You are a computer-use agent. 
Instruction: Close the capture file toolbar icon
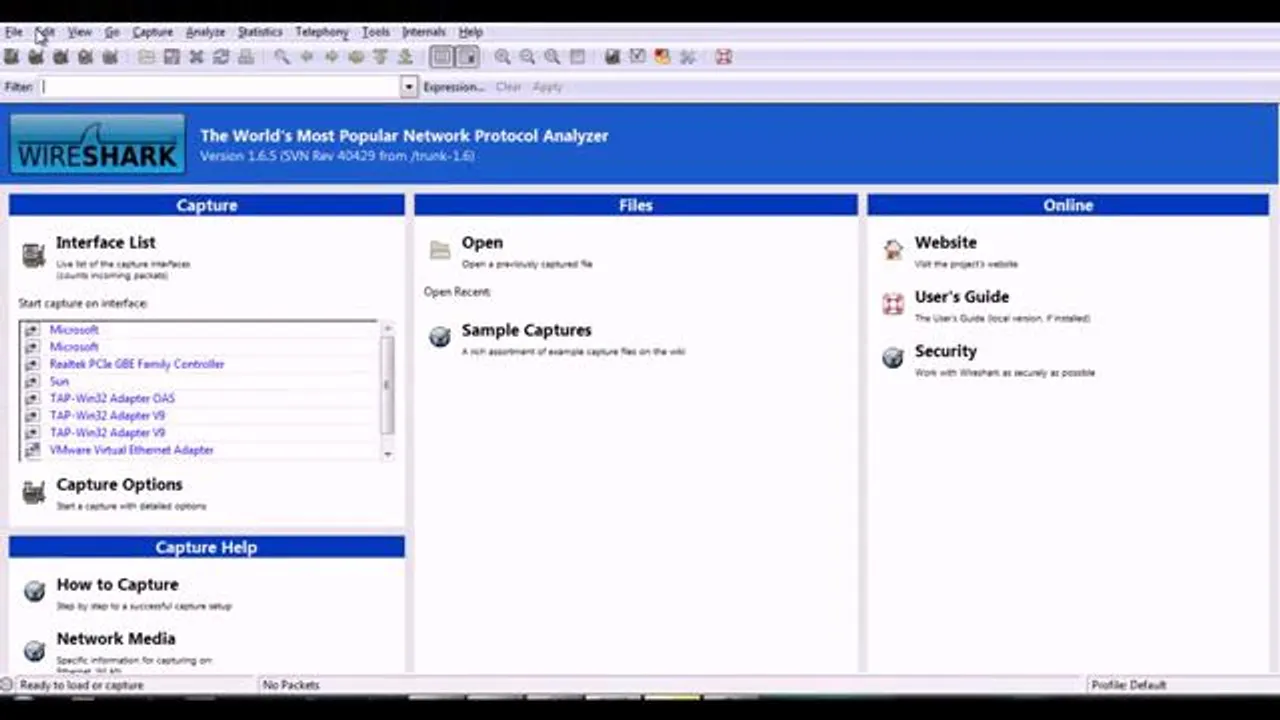tap(196, 57)
